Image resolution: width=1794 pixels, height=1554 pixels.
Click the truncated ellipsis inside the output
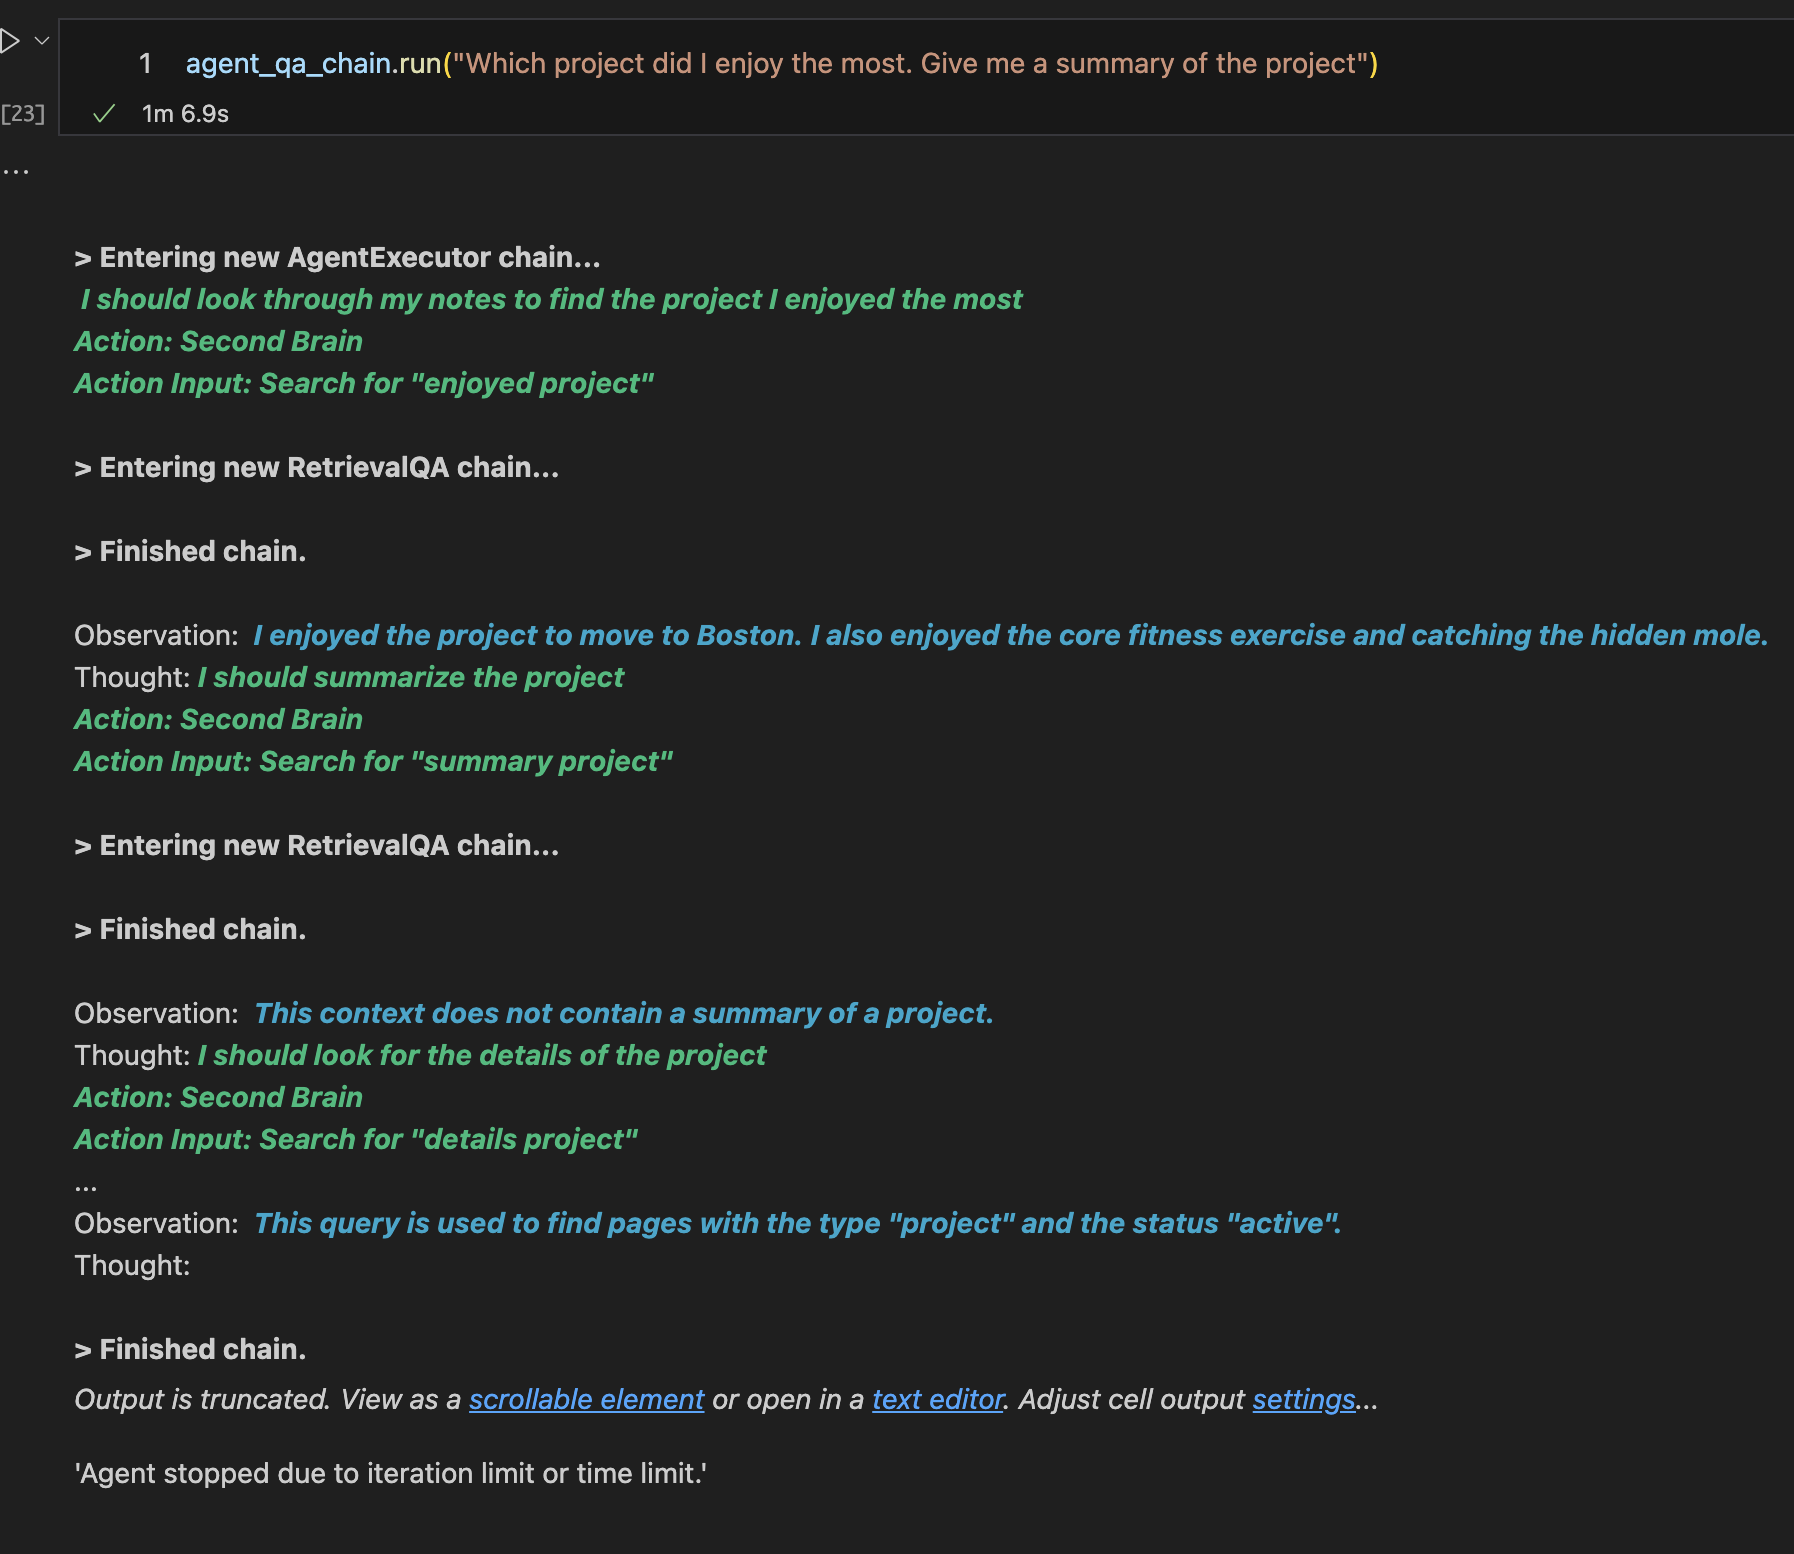point(86,1183)
